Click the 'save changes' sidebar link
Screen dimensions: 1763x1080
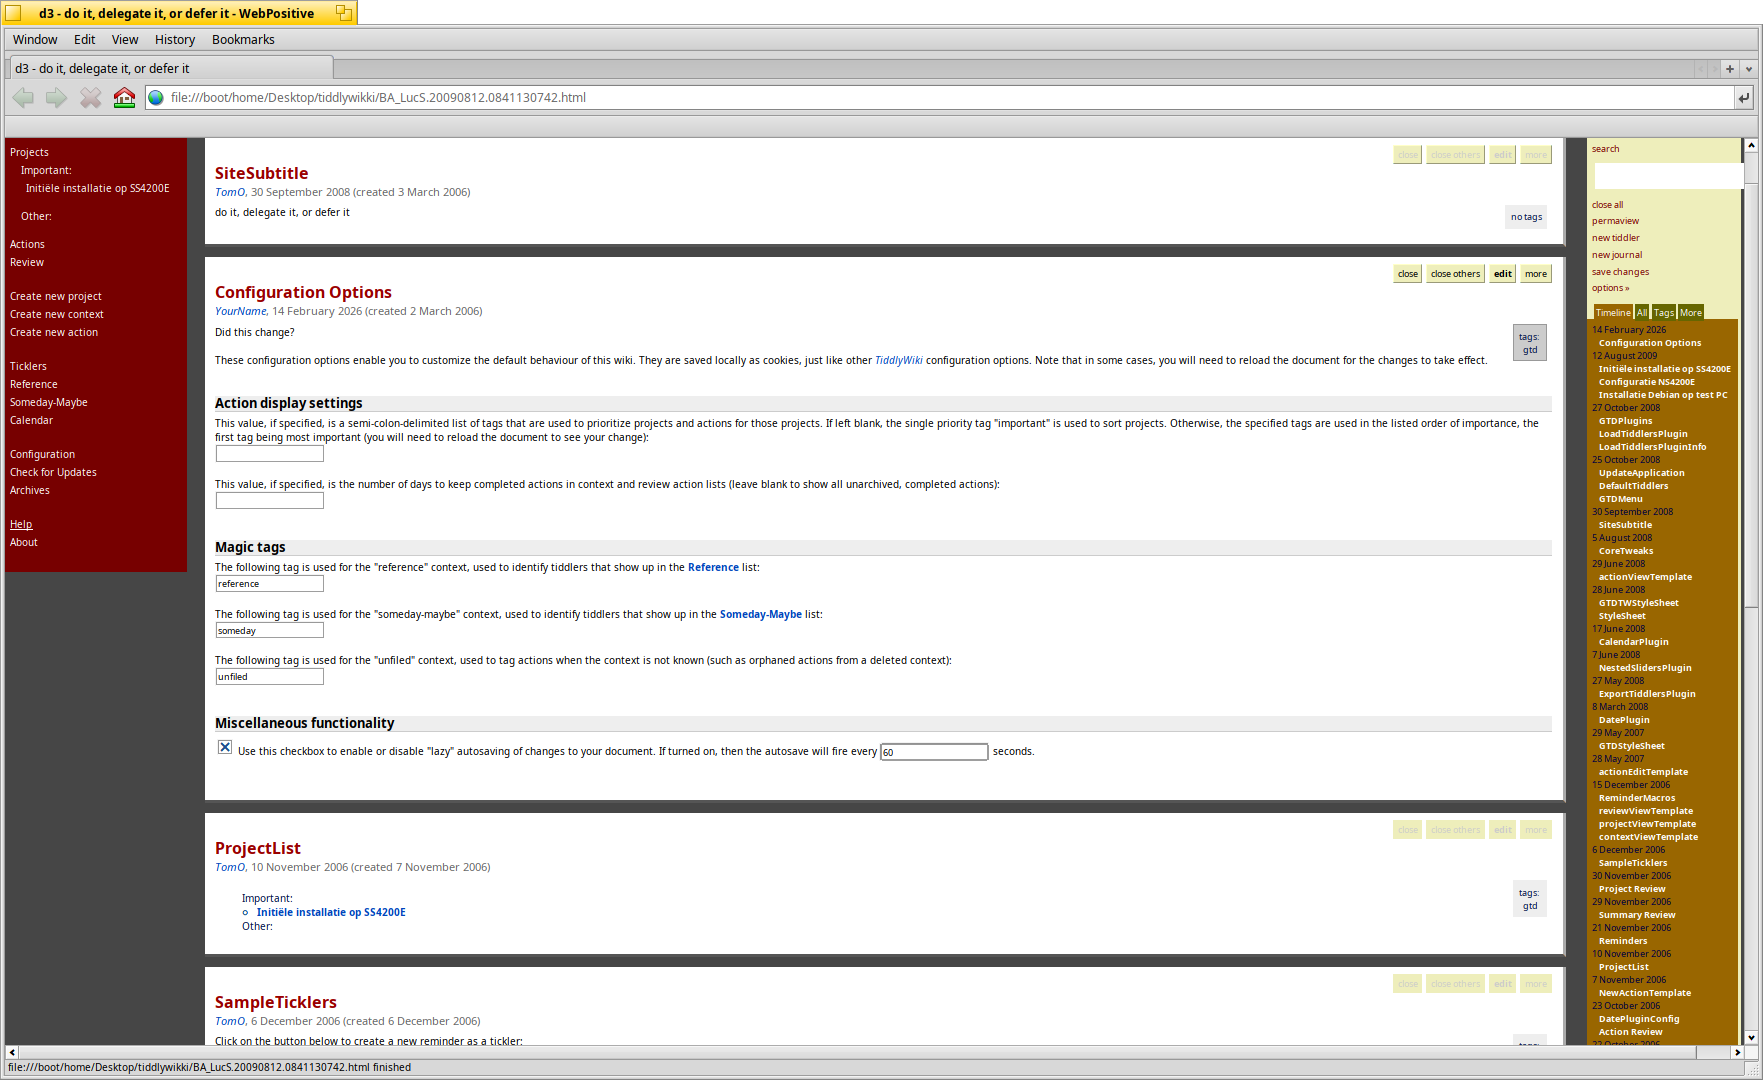1620,272
